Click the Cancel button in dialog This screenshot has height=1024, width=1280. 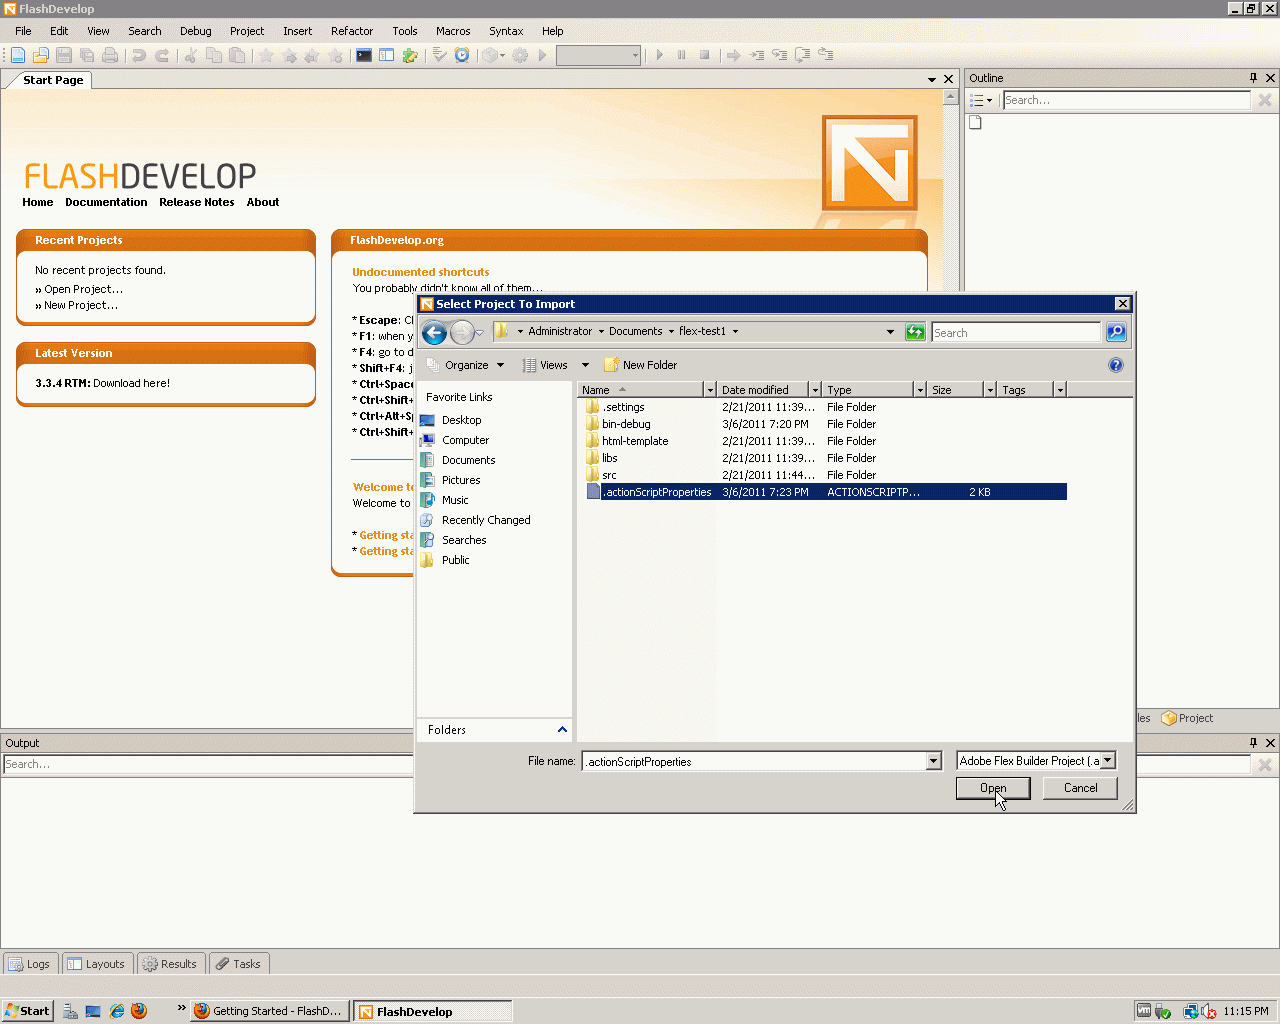[1080, 788]
